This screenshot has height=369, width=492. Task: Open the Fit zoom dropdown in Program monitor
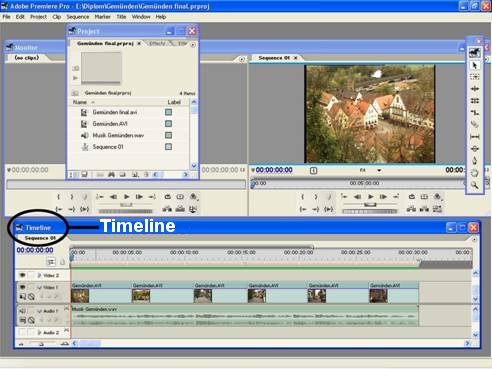pos(379,170)
